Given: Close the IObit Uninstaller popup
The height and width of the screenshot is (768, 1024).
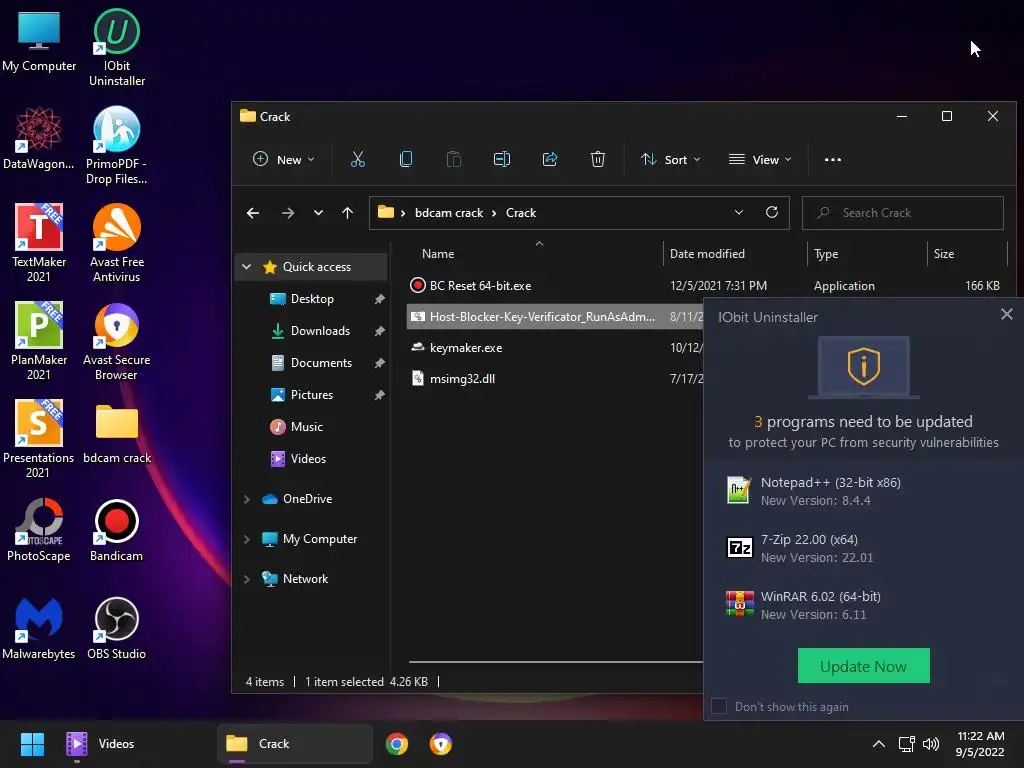Looking at the screenshot, I should coord(1006,314).
